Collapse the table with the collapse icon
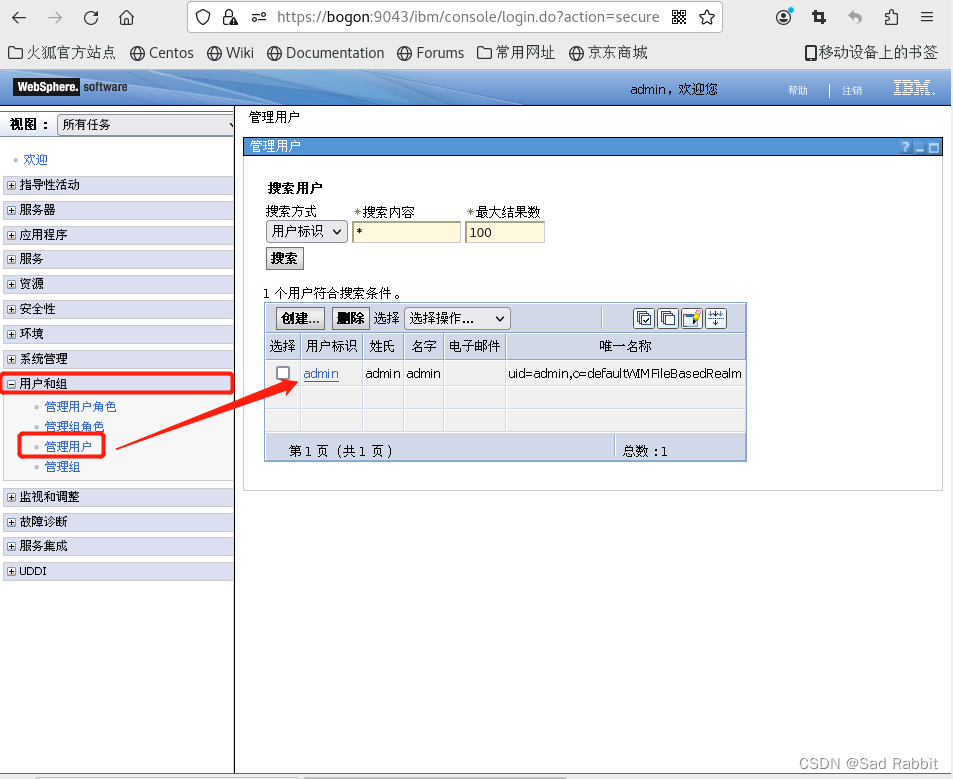The width and height of the screenshot is (953, 779). pos(716,318)
